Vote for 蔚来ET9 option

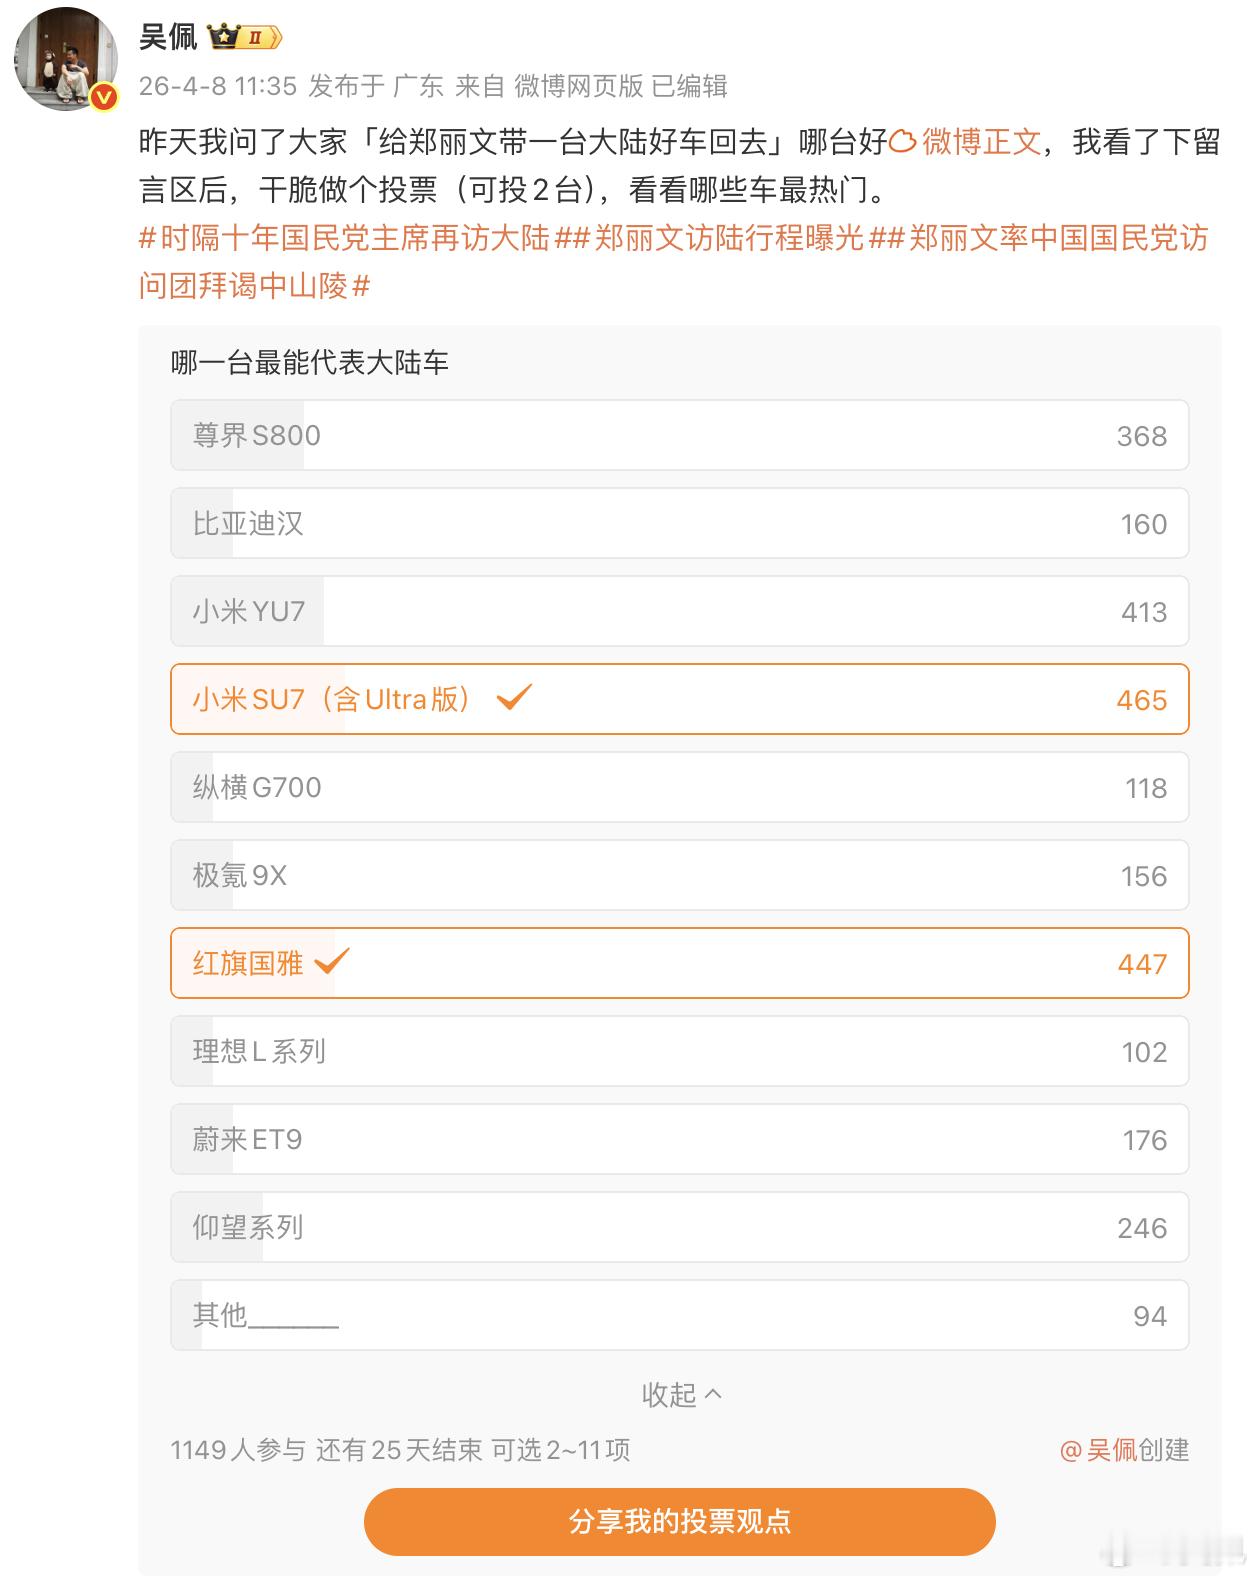tap(679, 1139)
